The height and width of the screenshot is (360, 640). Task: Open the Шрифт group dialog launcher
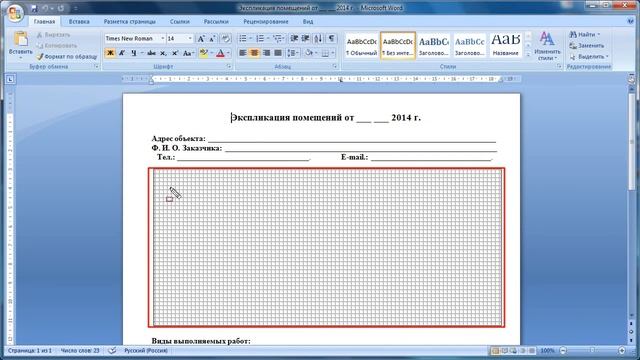[229, 67]
